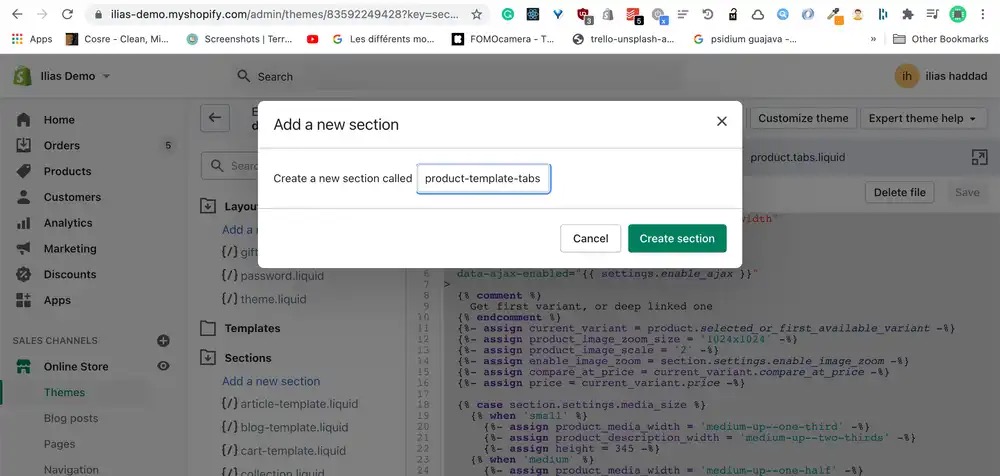
Task: Select Themes under Online Store
Action: click(64, 392)
